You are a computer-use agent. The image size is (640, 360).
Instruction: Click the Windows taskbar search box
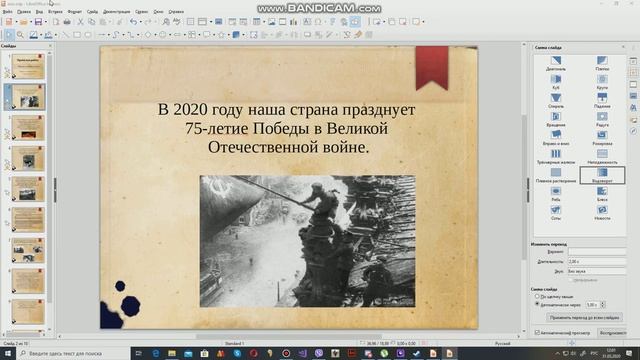pyautogui.click(x=73, y=353)
